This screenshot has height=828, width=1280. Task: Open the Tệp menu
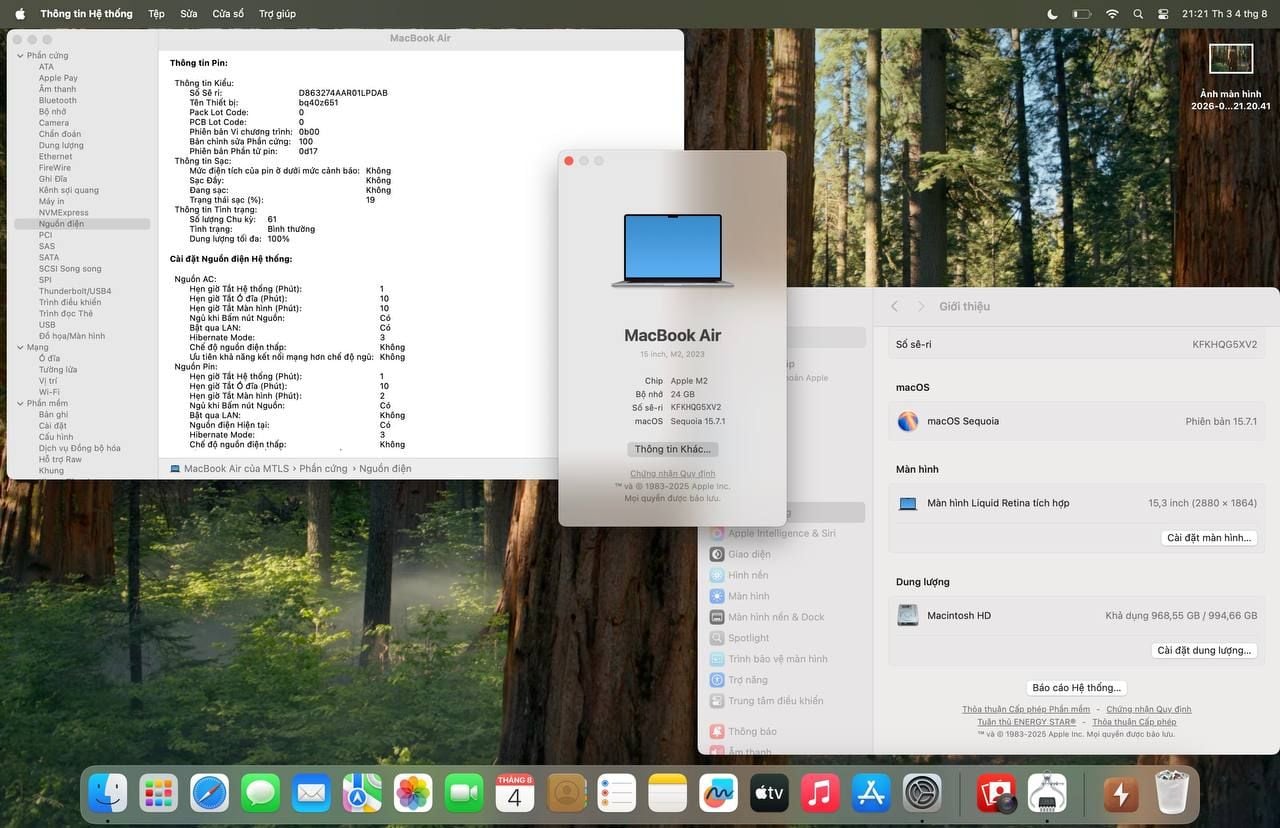click(156, 14)
